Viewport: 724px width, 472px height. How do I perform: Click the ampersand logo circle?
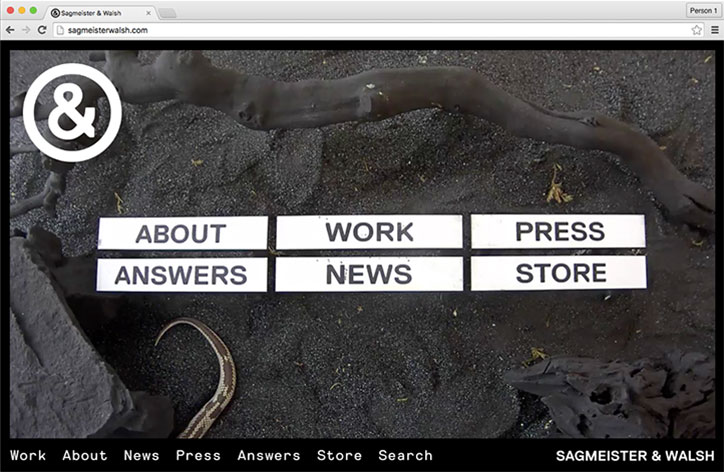pos(72,112)
